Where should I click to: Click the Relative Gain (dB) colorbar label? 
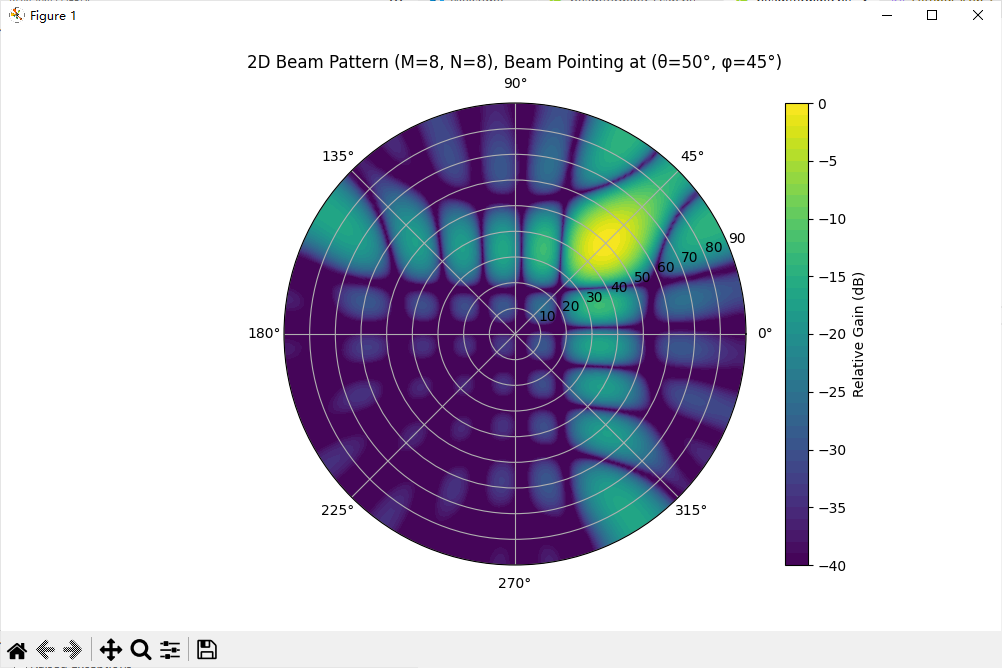tap(858, 334)
